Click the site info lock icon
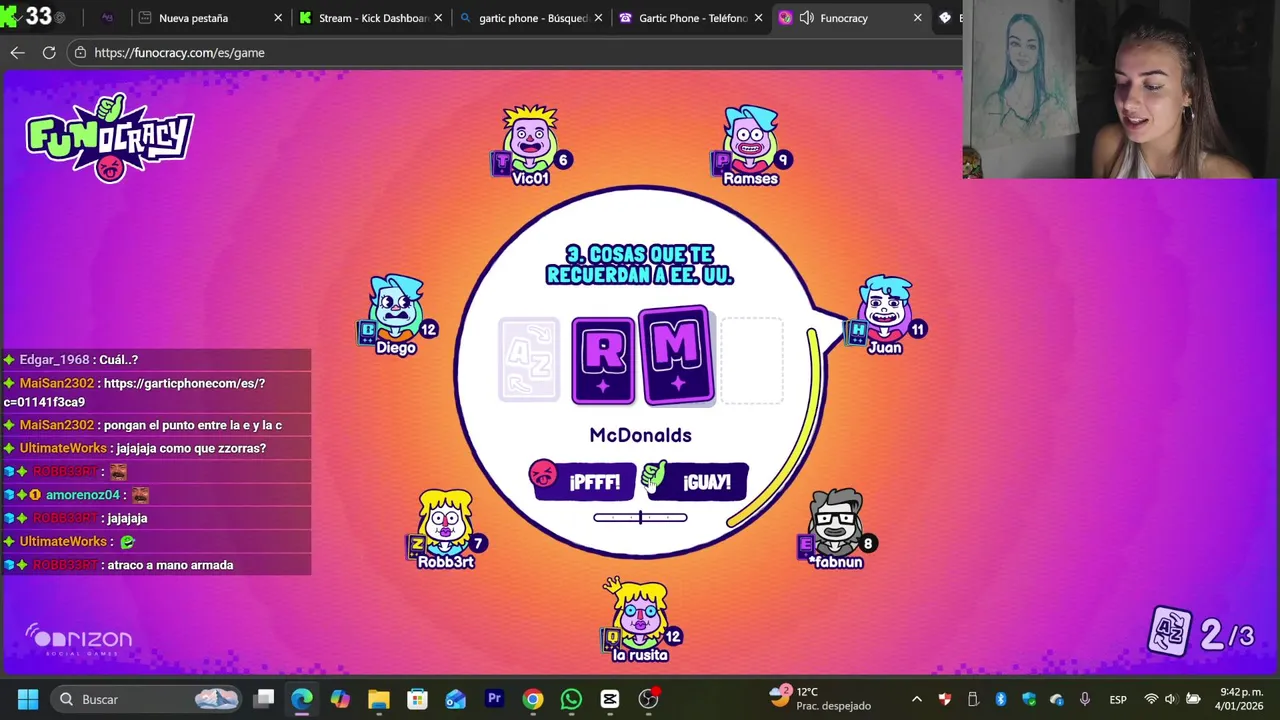This screenshot has height=720, width=1280. tap(81, 52)
